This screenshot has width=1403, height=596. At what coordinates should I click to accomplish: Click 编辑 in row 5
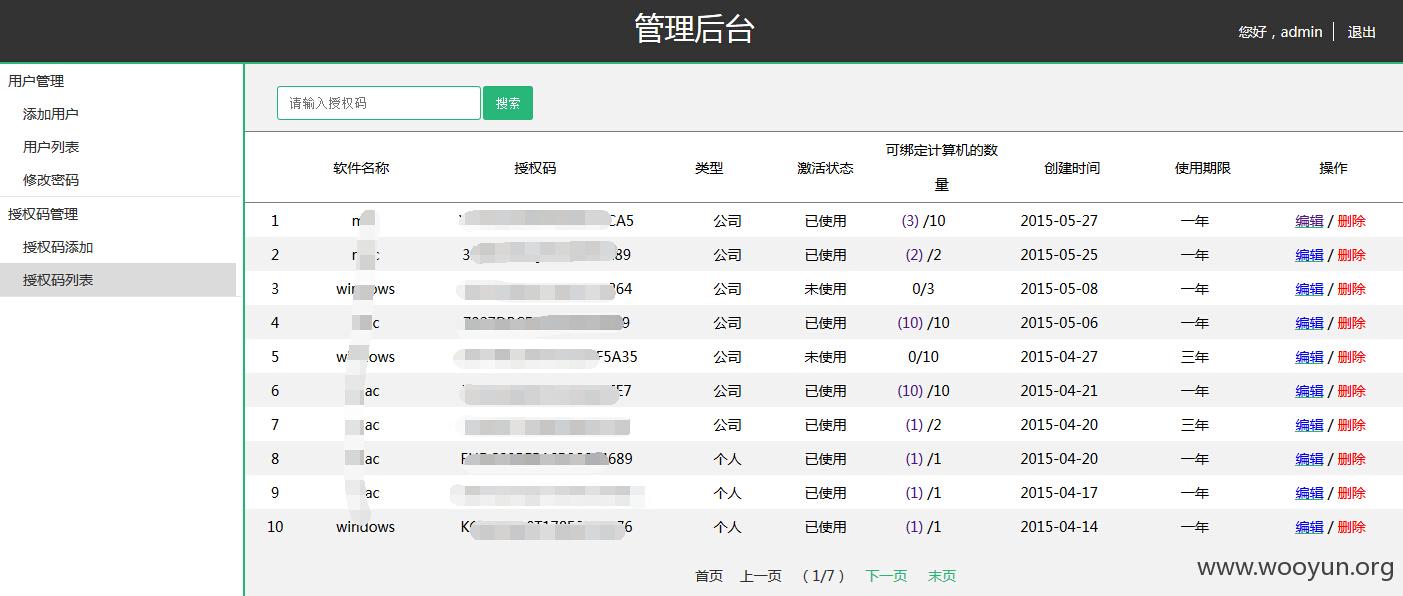[x=1309, y=357]
